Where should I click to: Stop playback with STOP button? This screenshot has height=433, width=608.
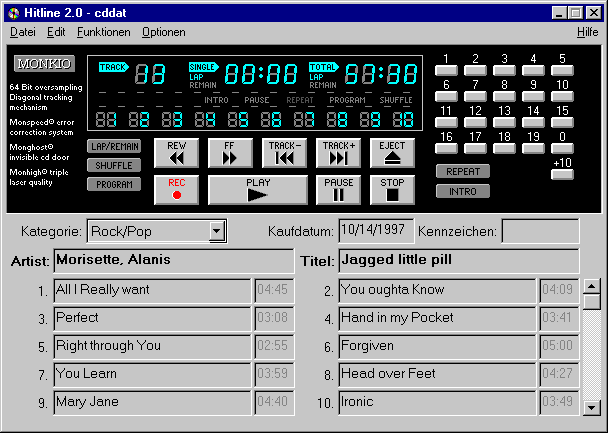[x=392, y=190]
